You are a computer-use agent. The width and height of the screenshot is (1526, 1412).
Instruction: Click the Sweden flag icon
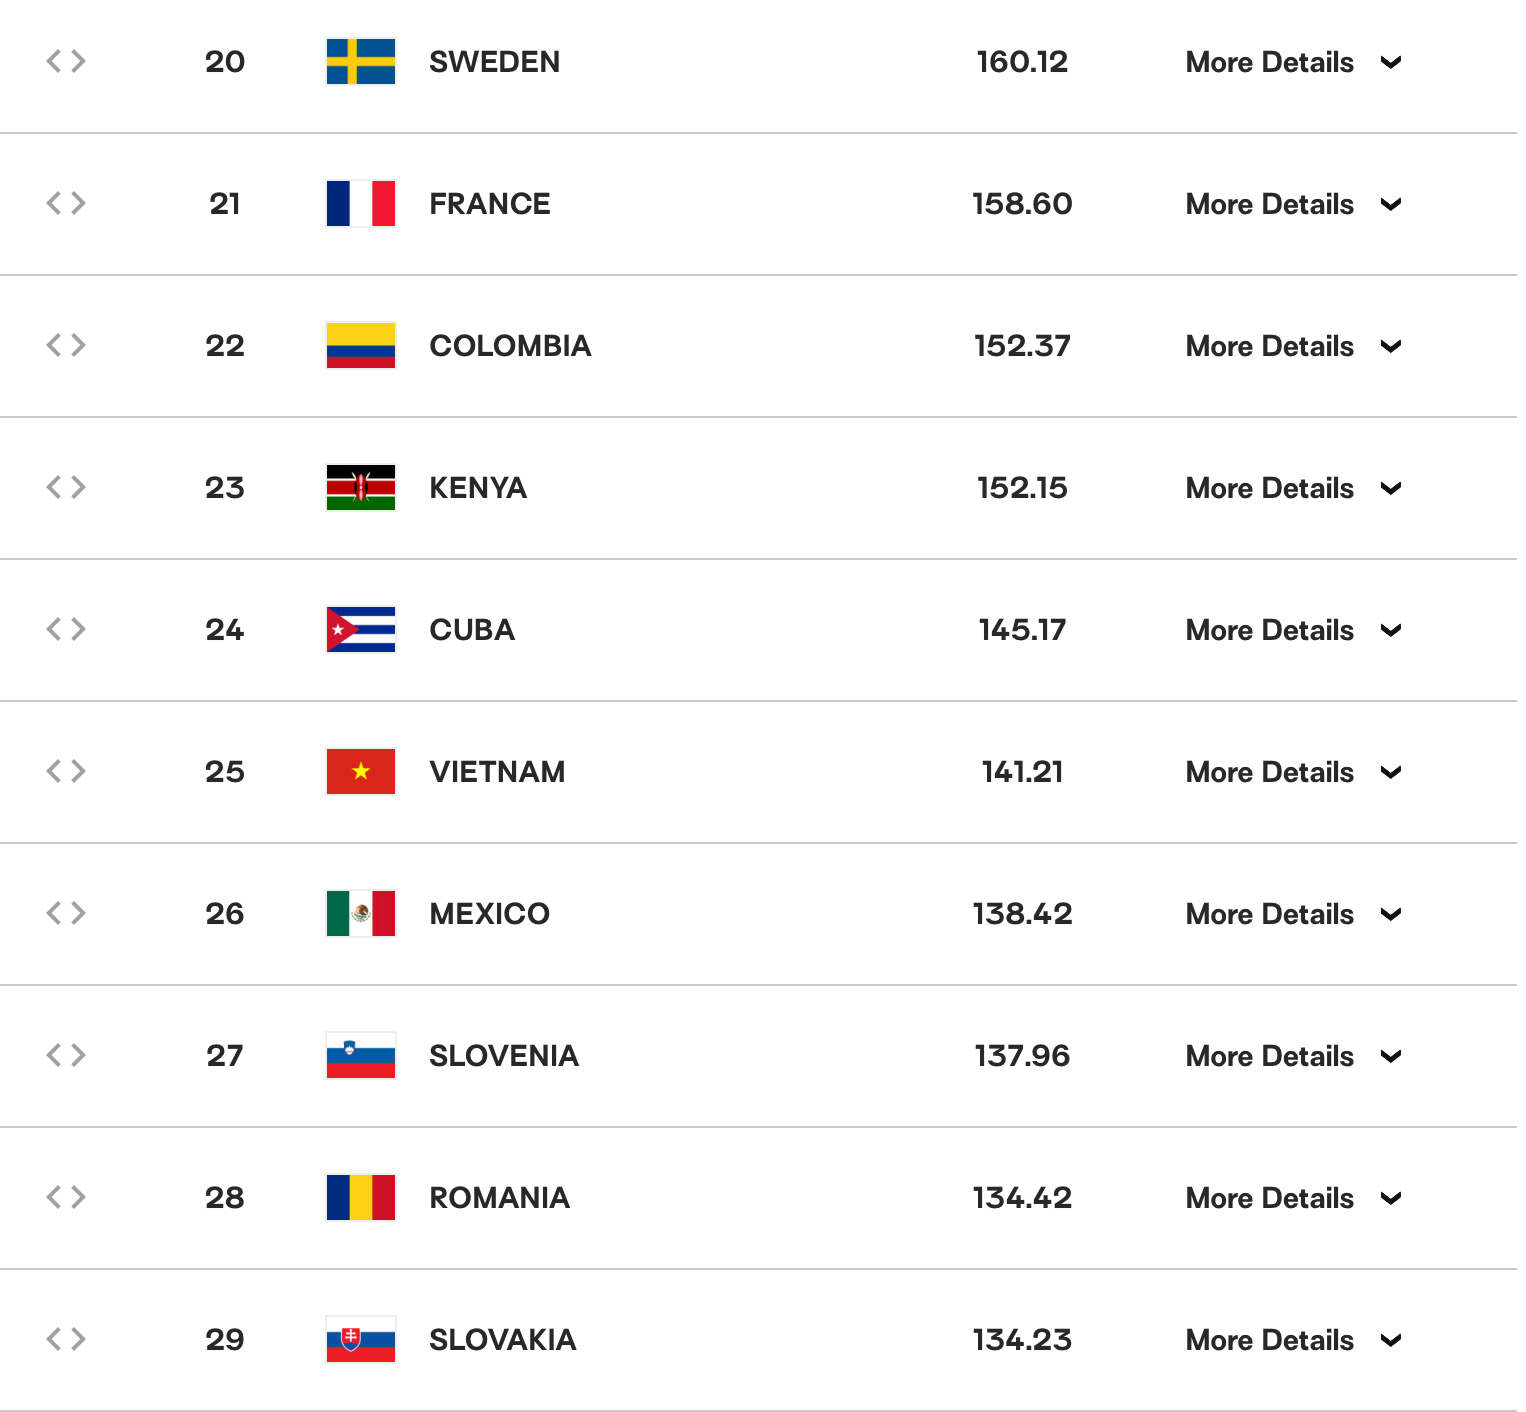361,62
